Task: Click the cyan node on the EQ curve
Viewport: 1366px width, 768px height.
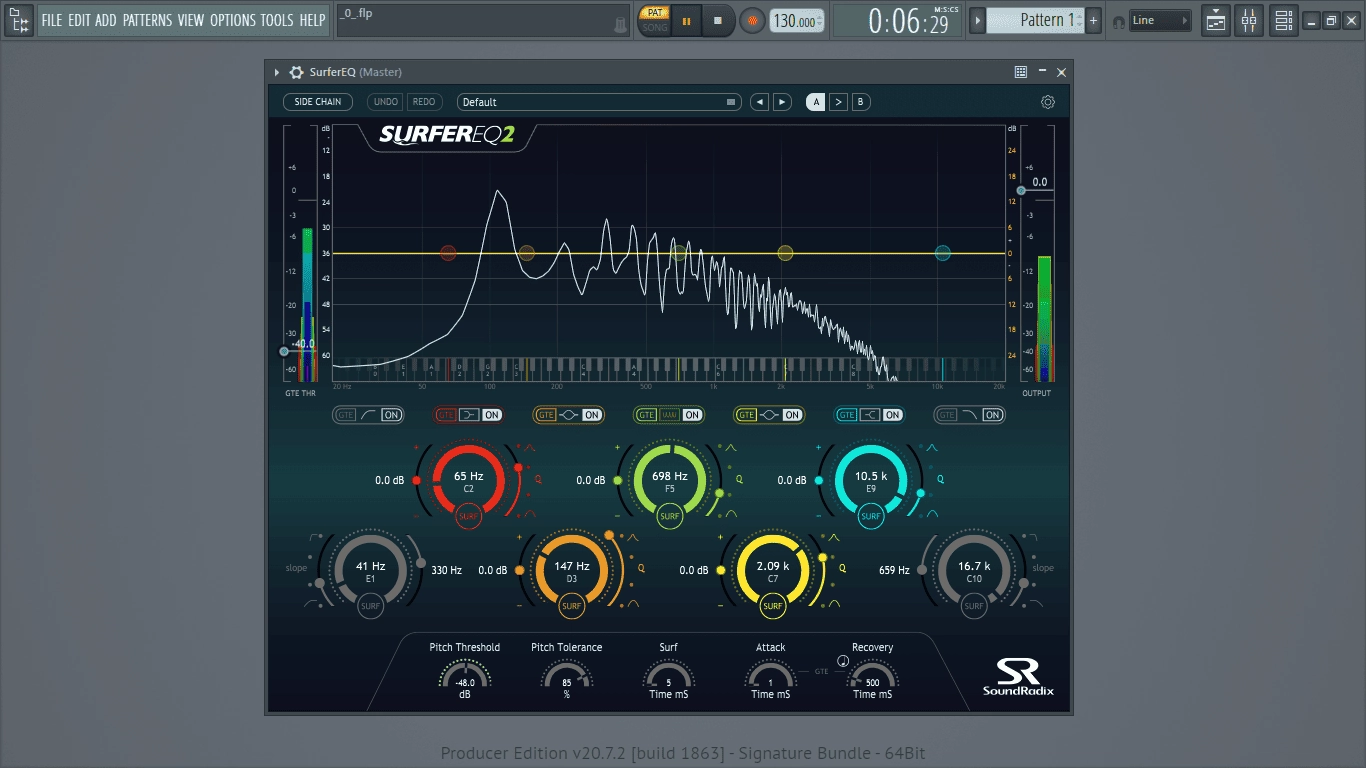Action: point(942,253)
